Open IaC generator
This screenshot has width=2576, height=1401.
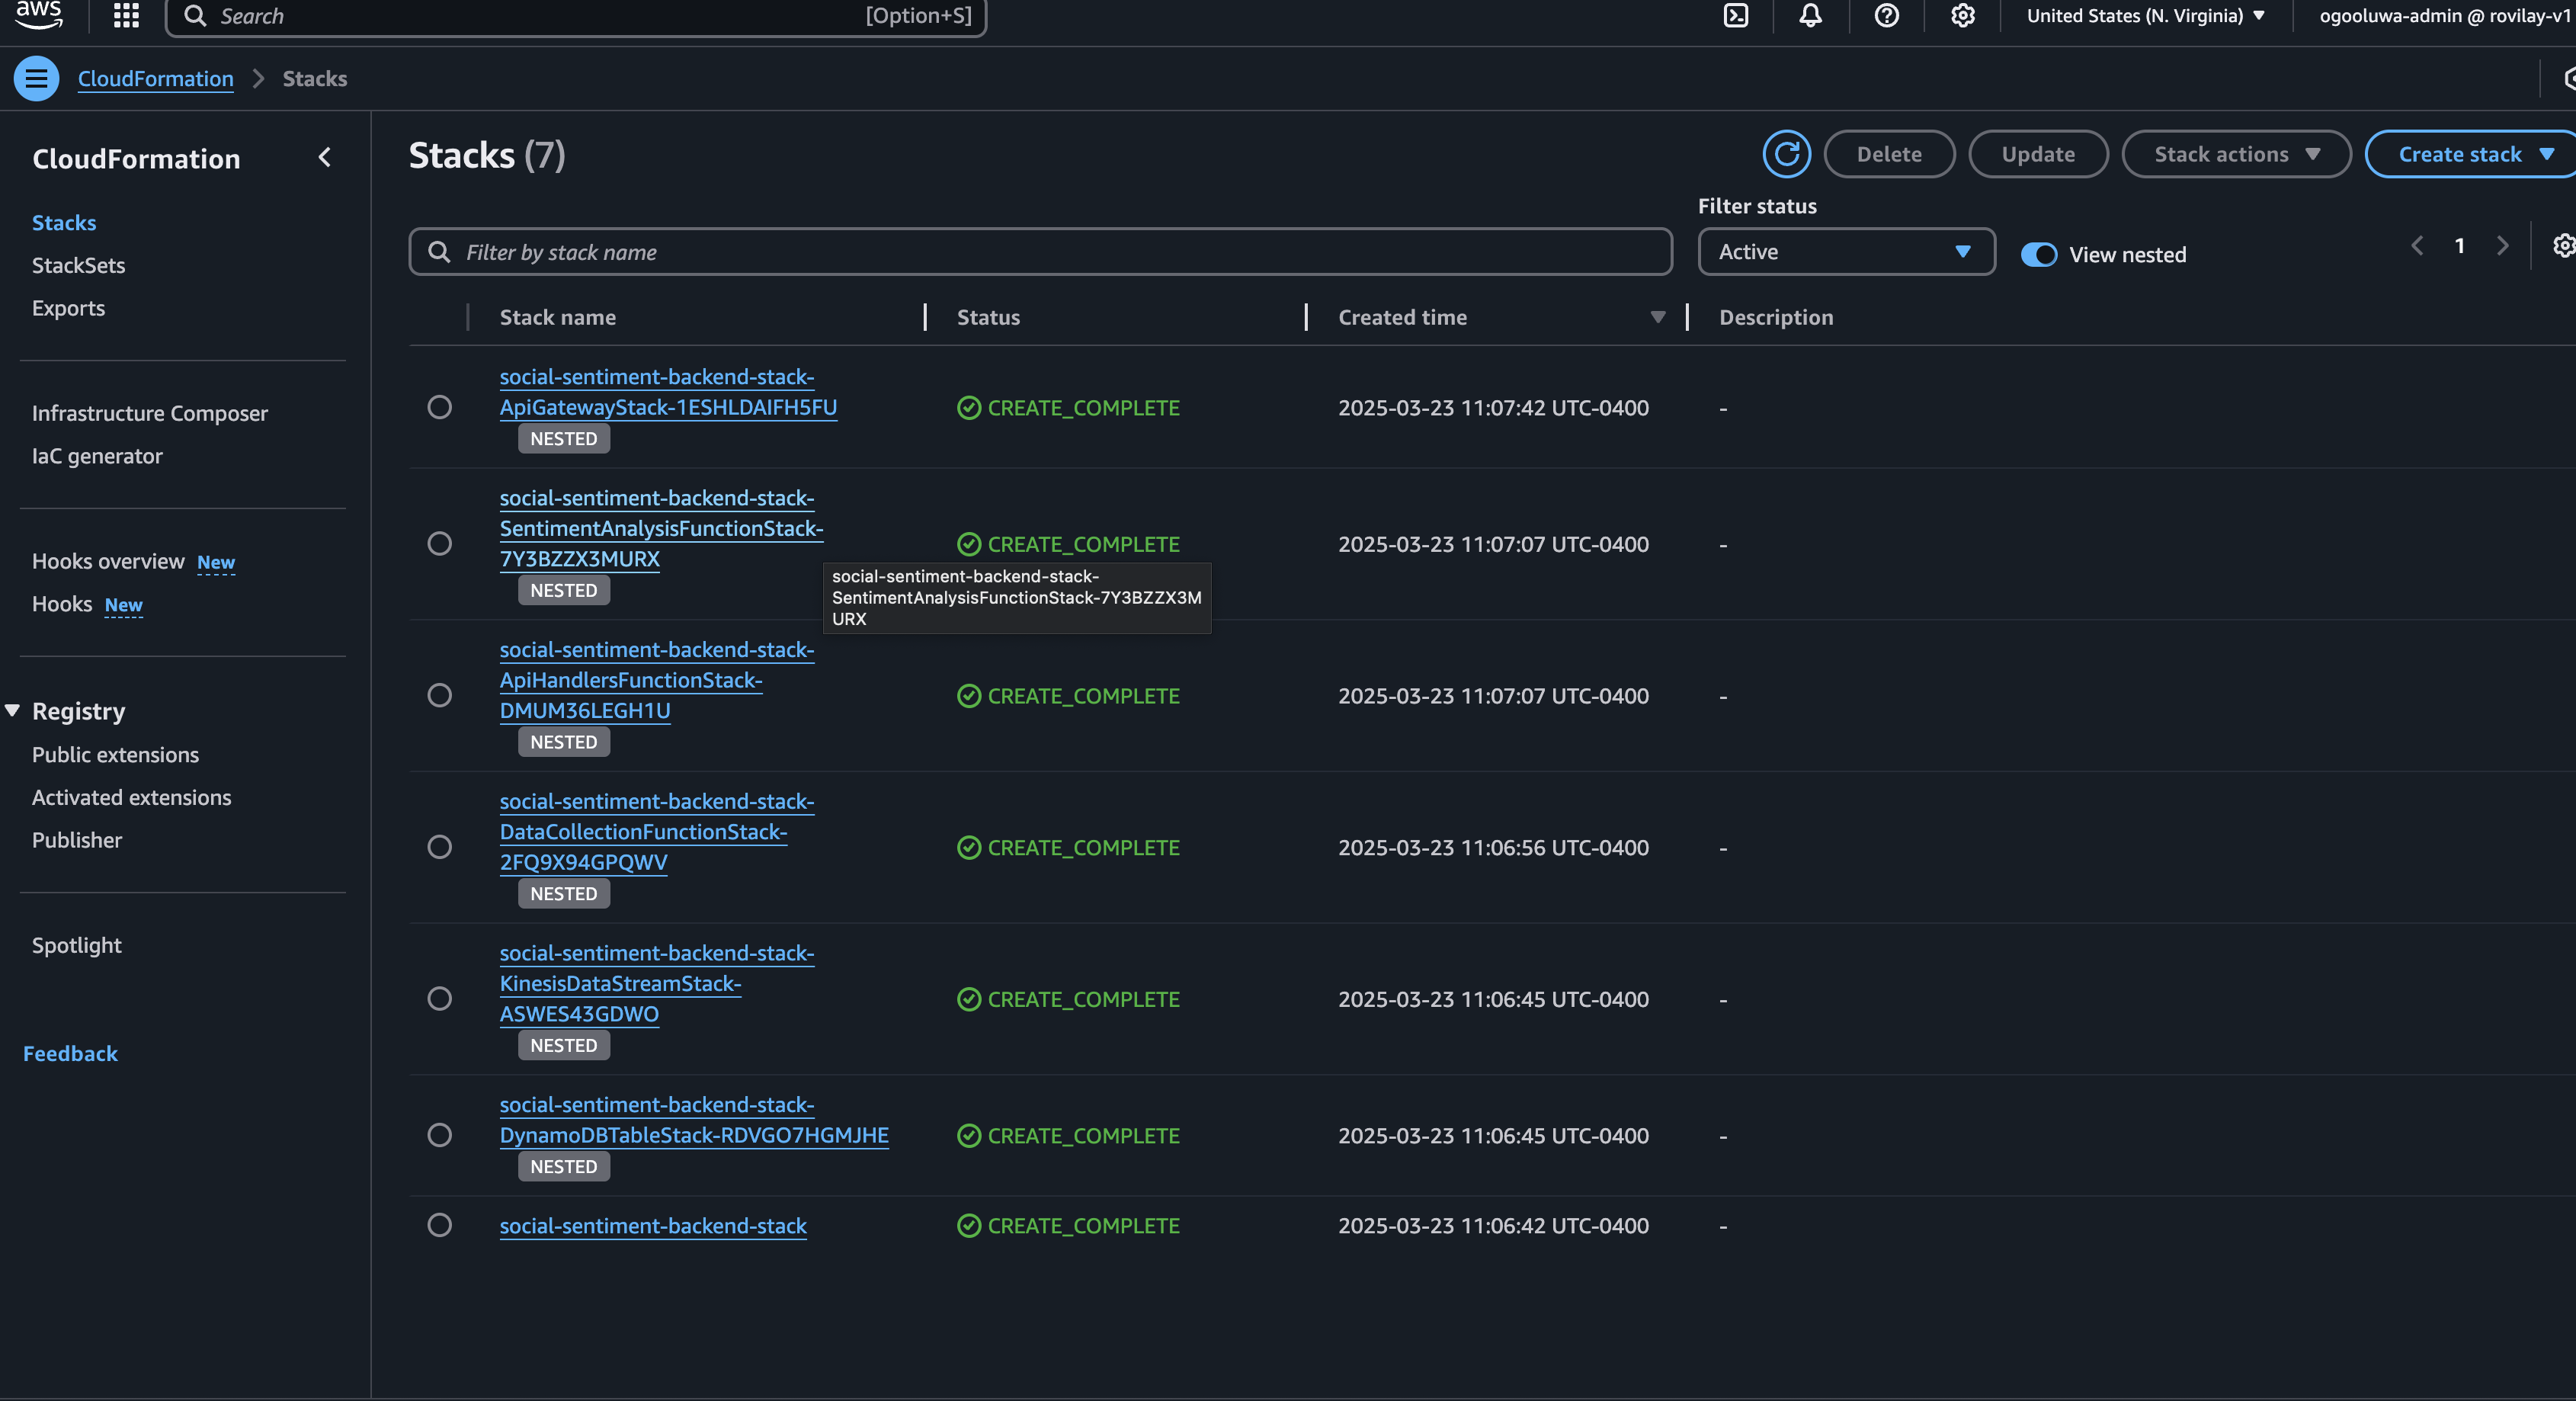pos(97,456)
